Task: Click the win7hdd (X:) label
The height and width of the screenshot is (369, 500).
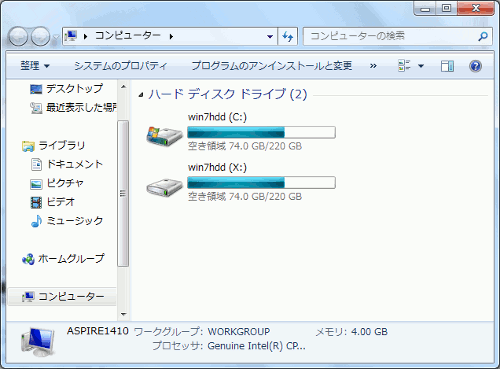Action: pyautogui.click(x=217, y=167)
